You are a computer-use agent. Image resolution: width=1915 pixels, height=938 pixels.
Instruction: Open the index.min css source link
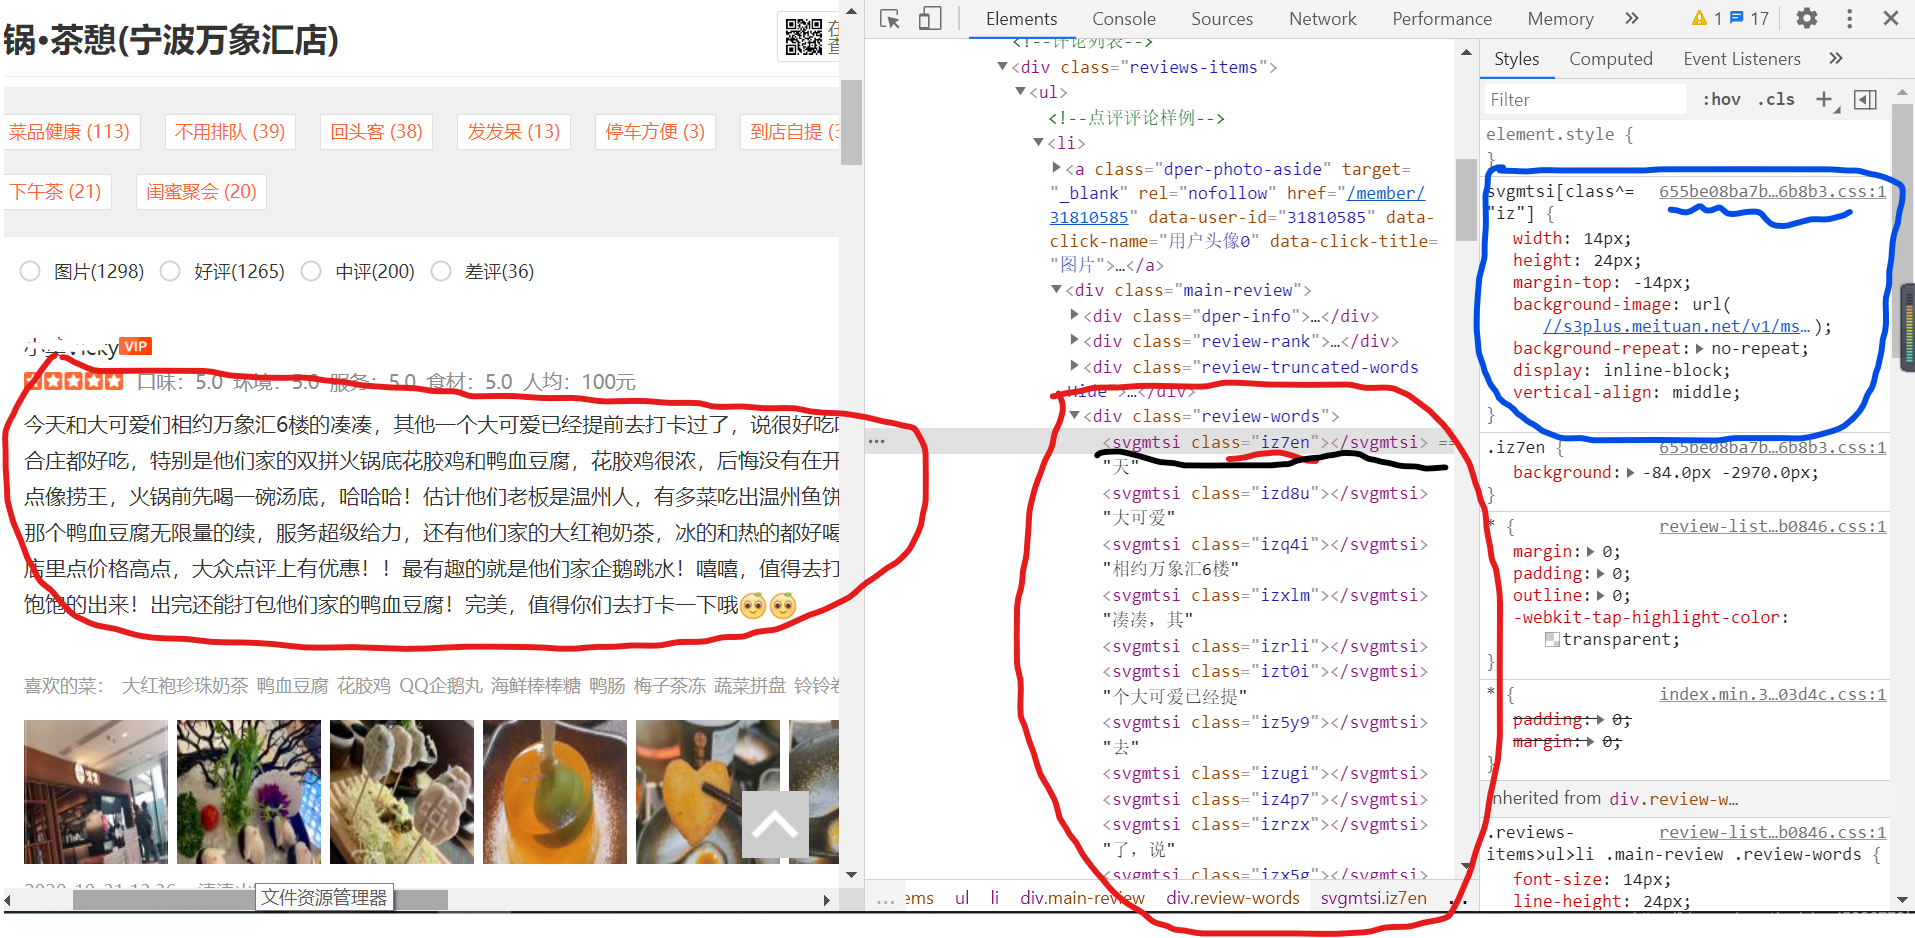[1772, 694]
